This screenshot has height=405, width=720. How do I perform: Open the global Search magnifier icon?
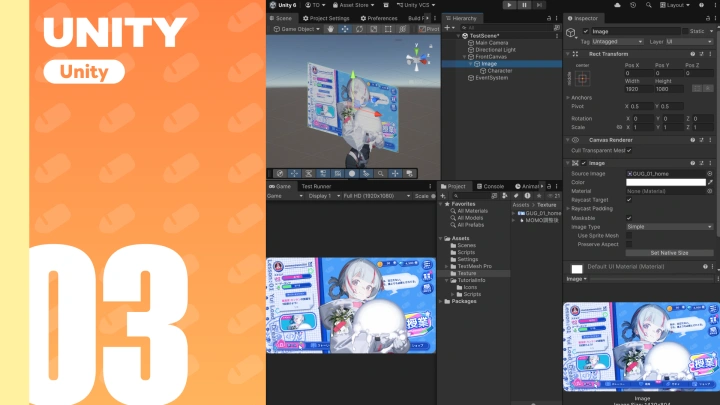(x=648, y=5)
